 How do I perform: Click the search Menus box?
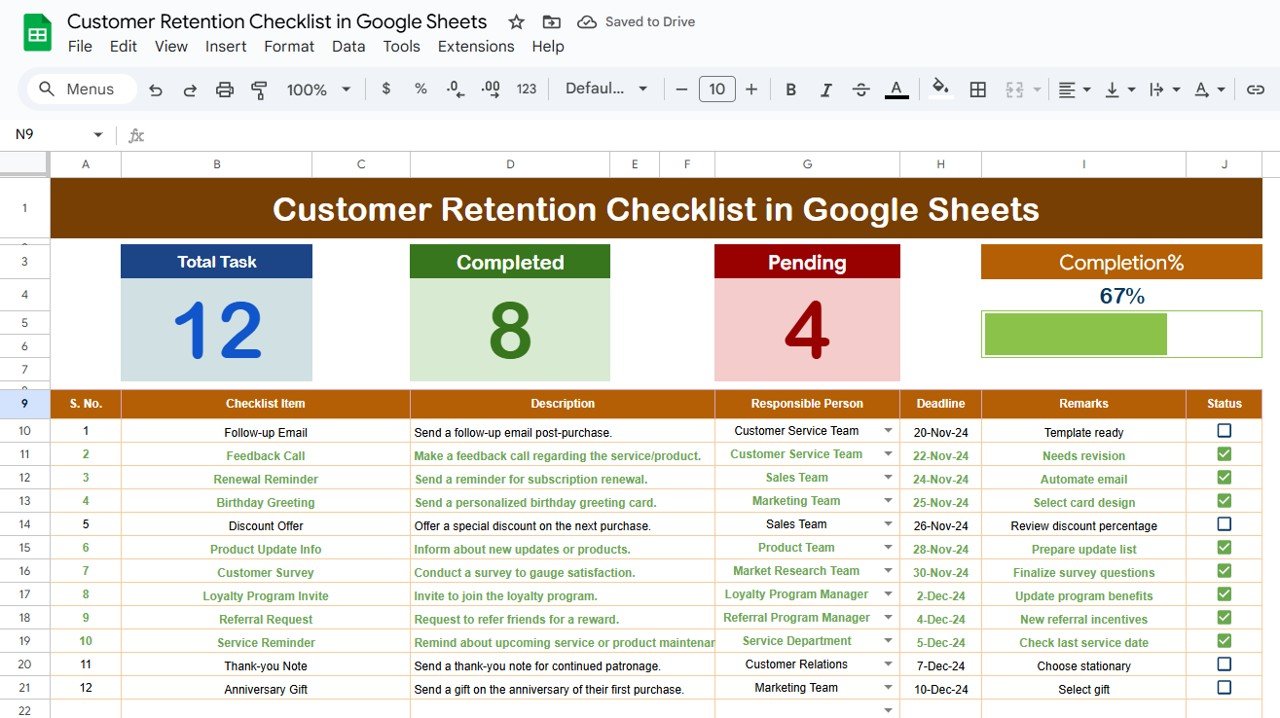[81, 89]
